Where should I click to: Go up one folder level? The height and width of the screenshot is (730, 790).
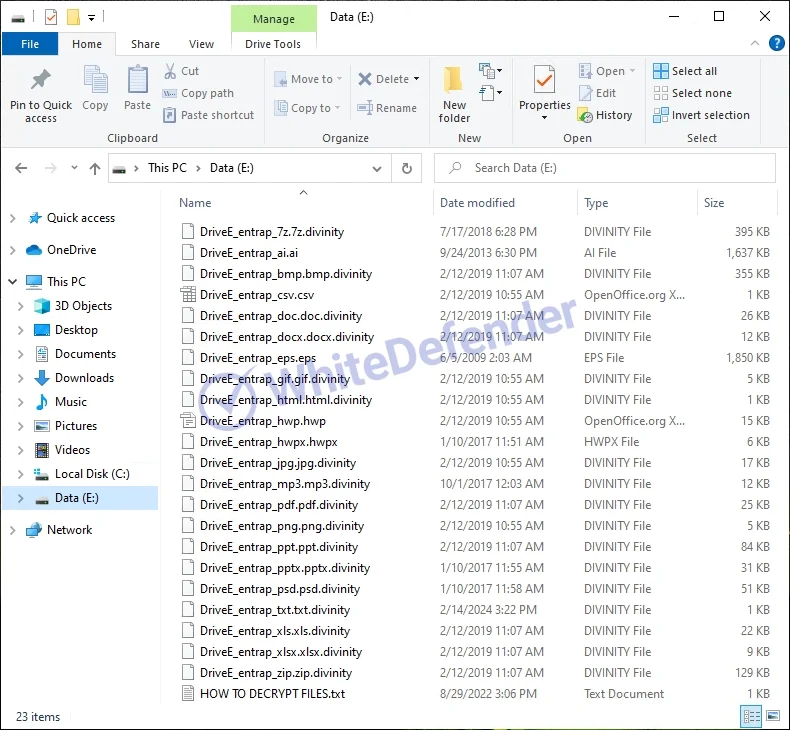click(x=94, y=168)
